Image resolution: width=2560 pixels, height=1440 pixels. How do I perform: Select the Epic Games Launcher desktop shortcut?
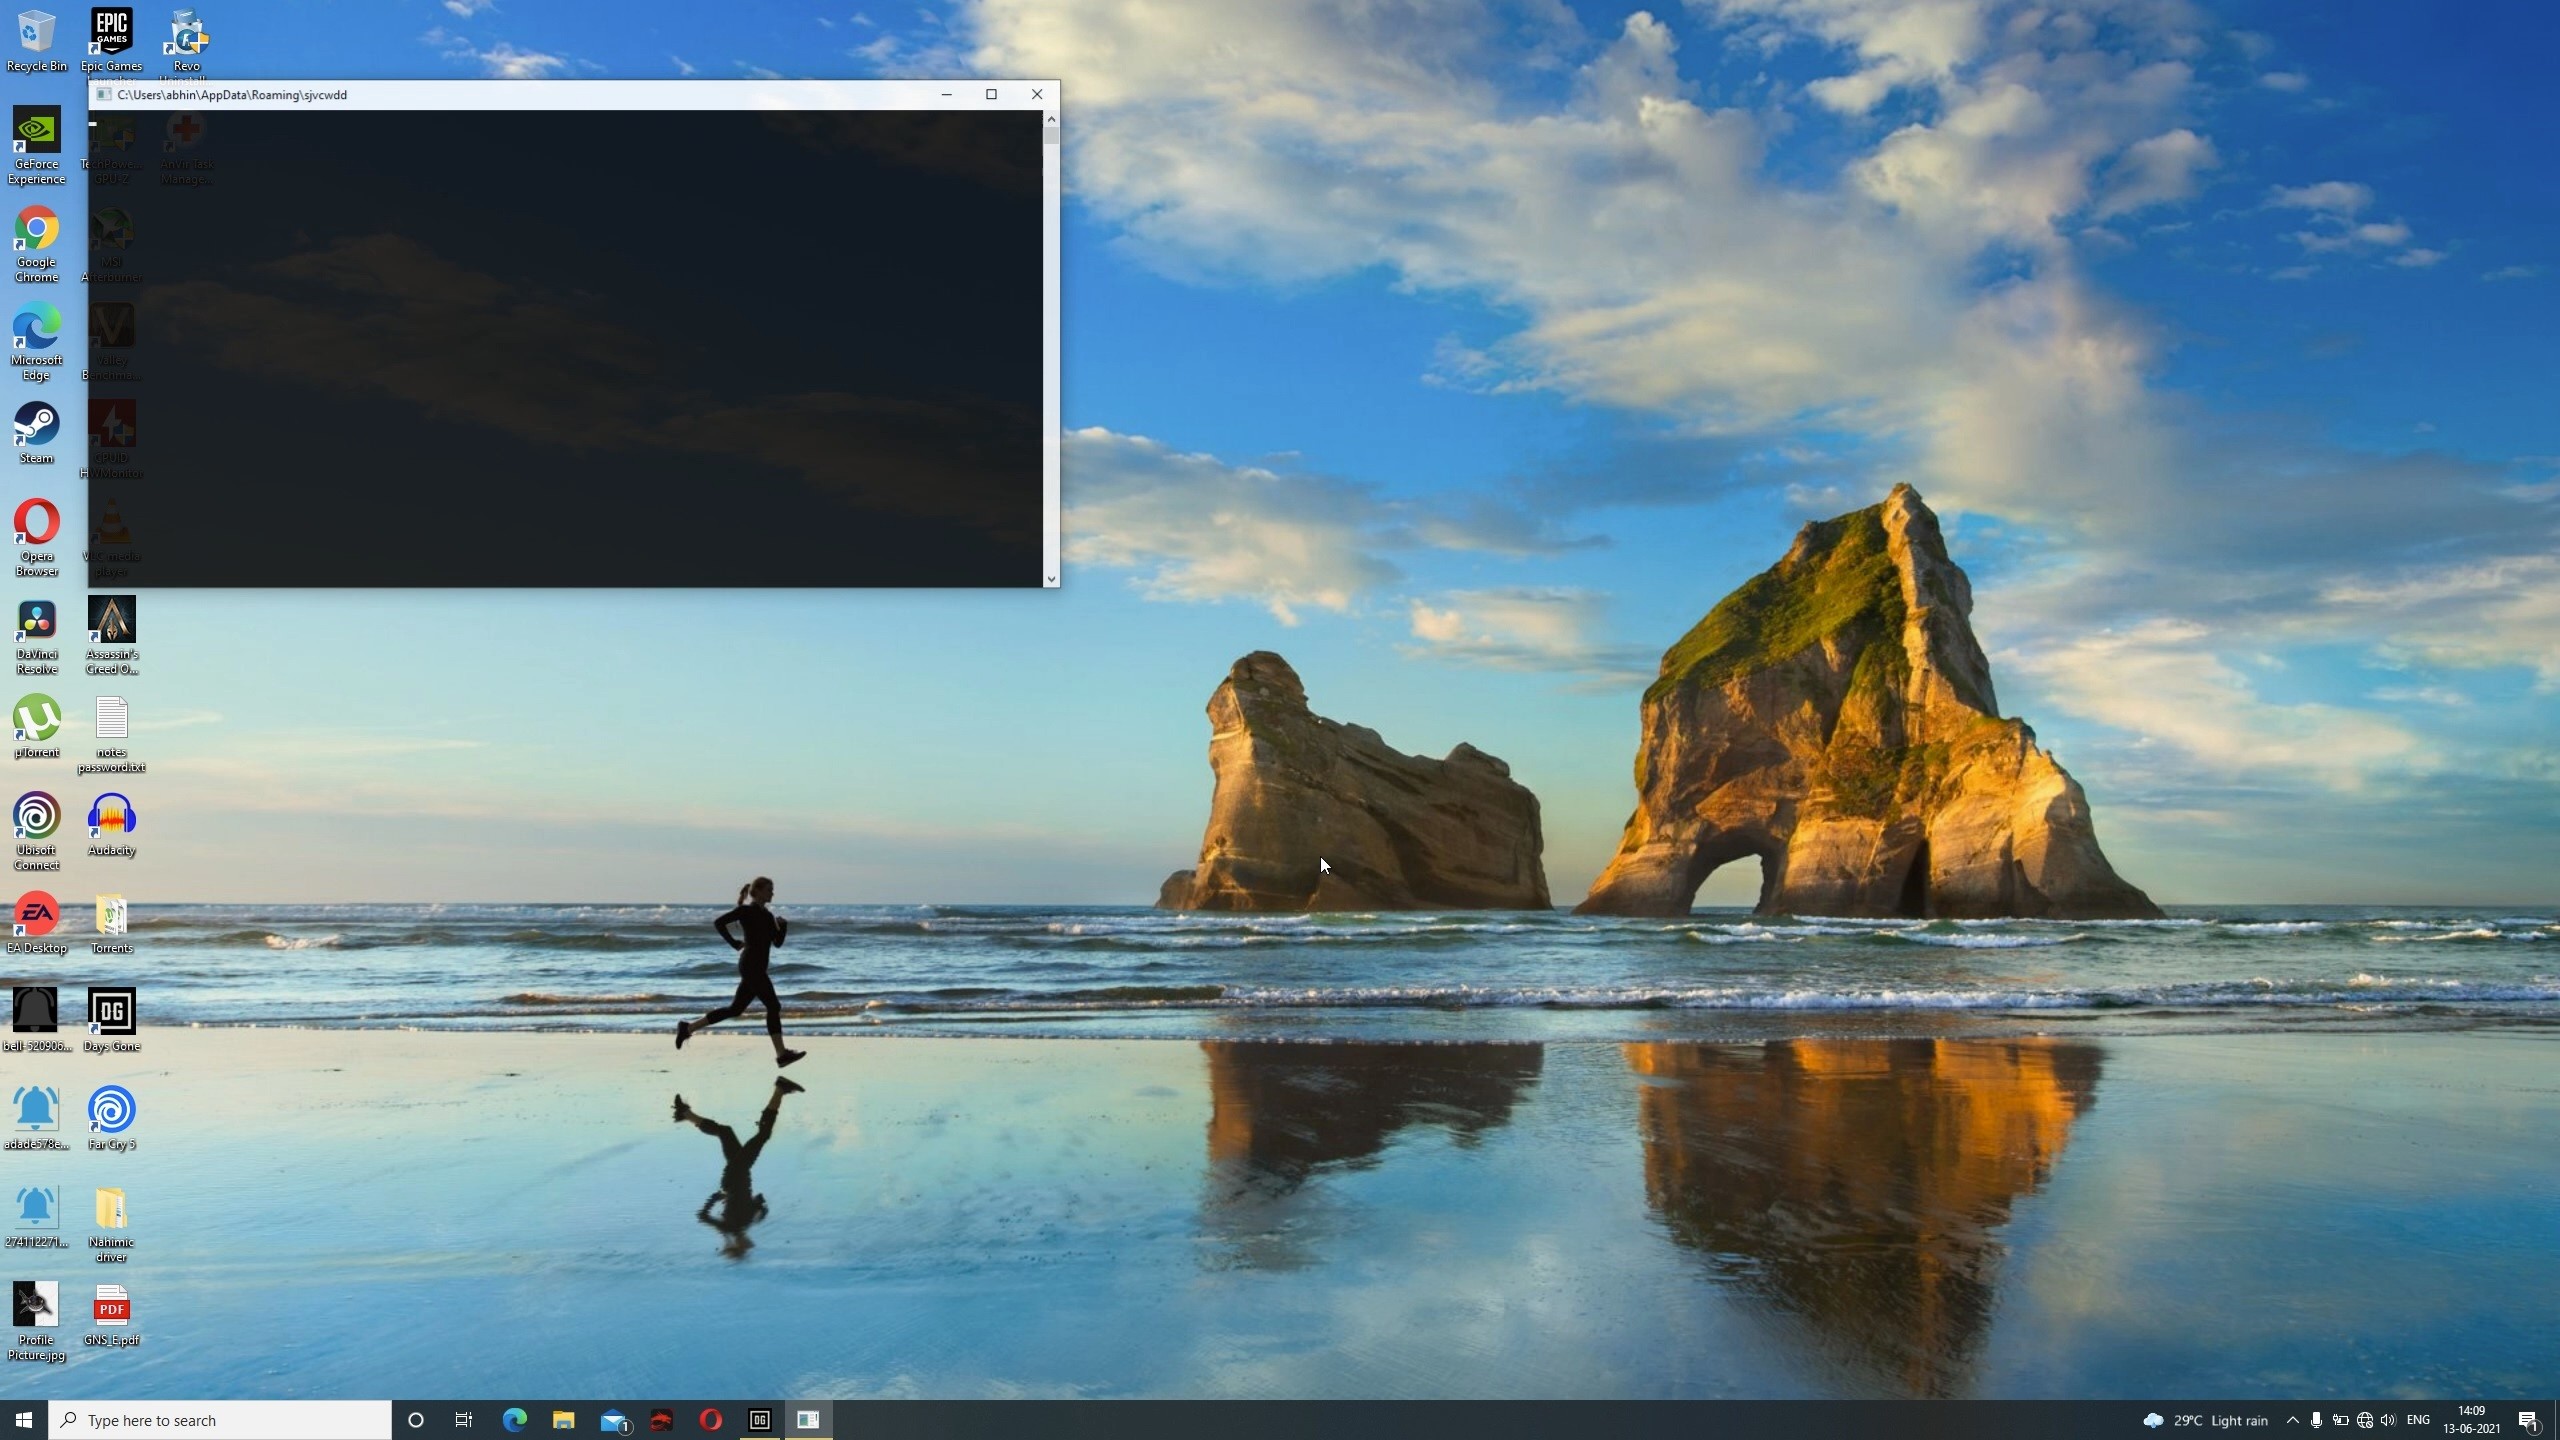click(x=111, y=42)
